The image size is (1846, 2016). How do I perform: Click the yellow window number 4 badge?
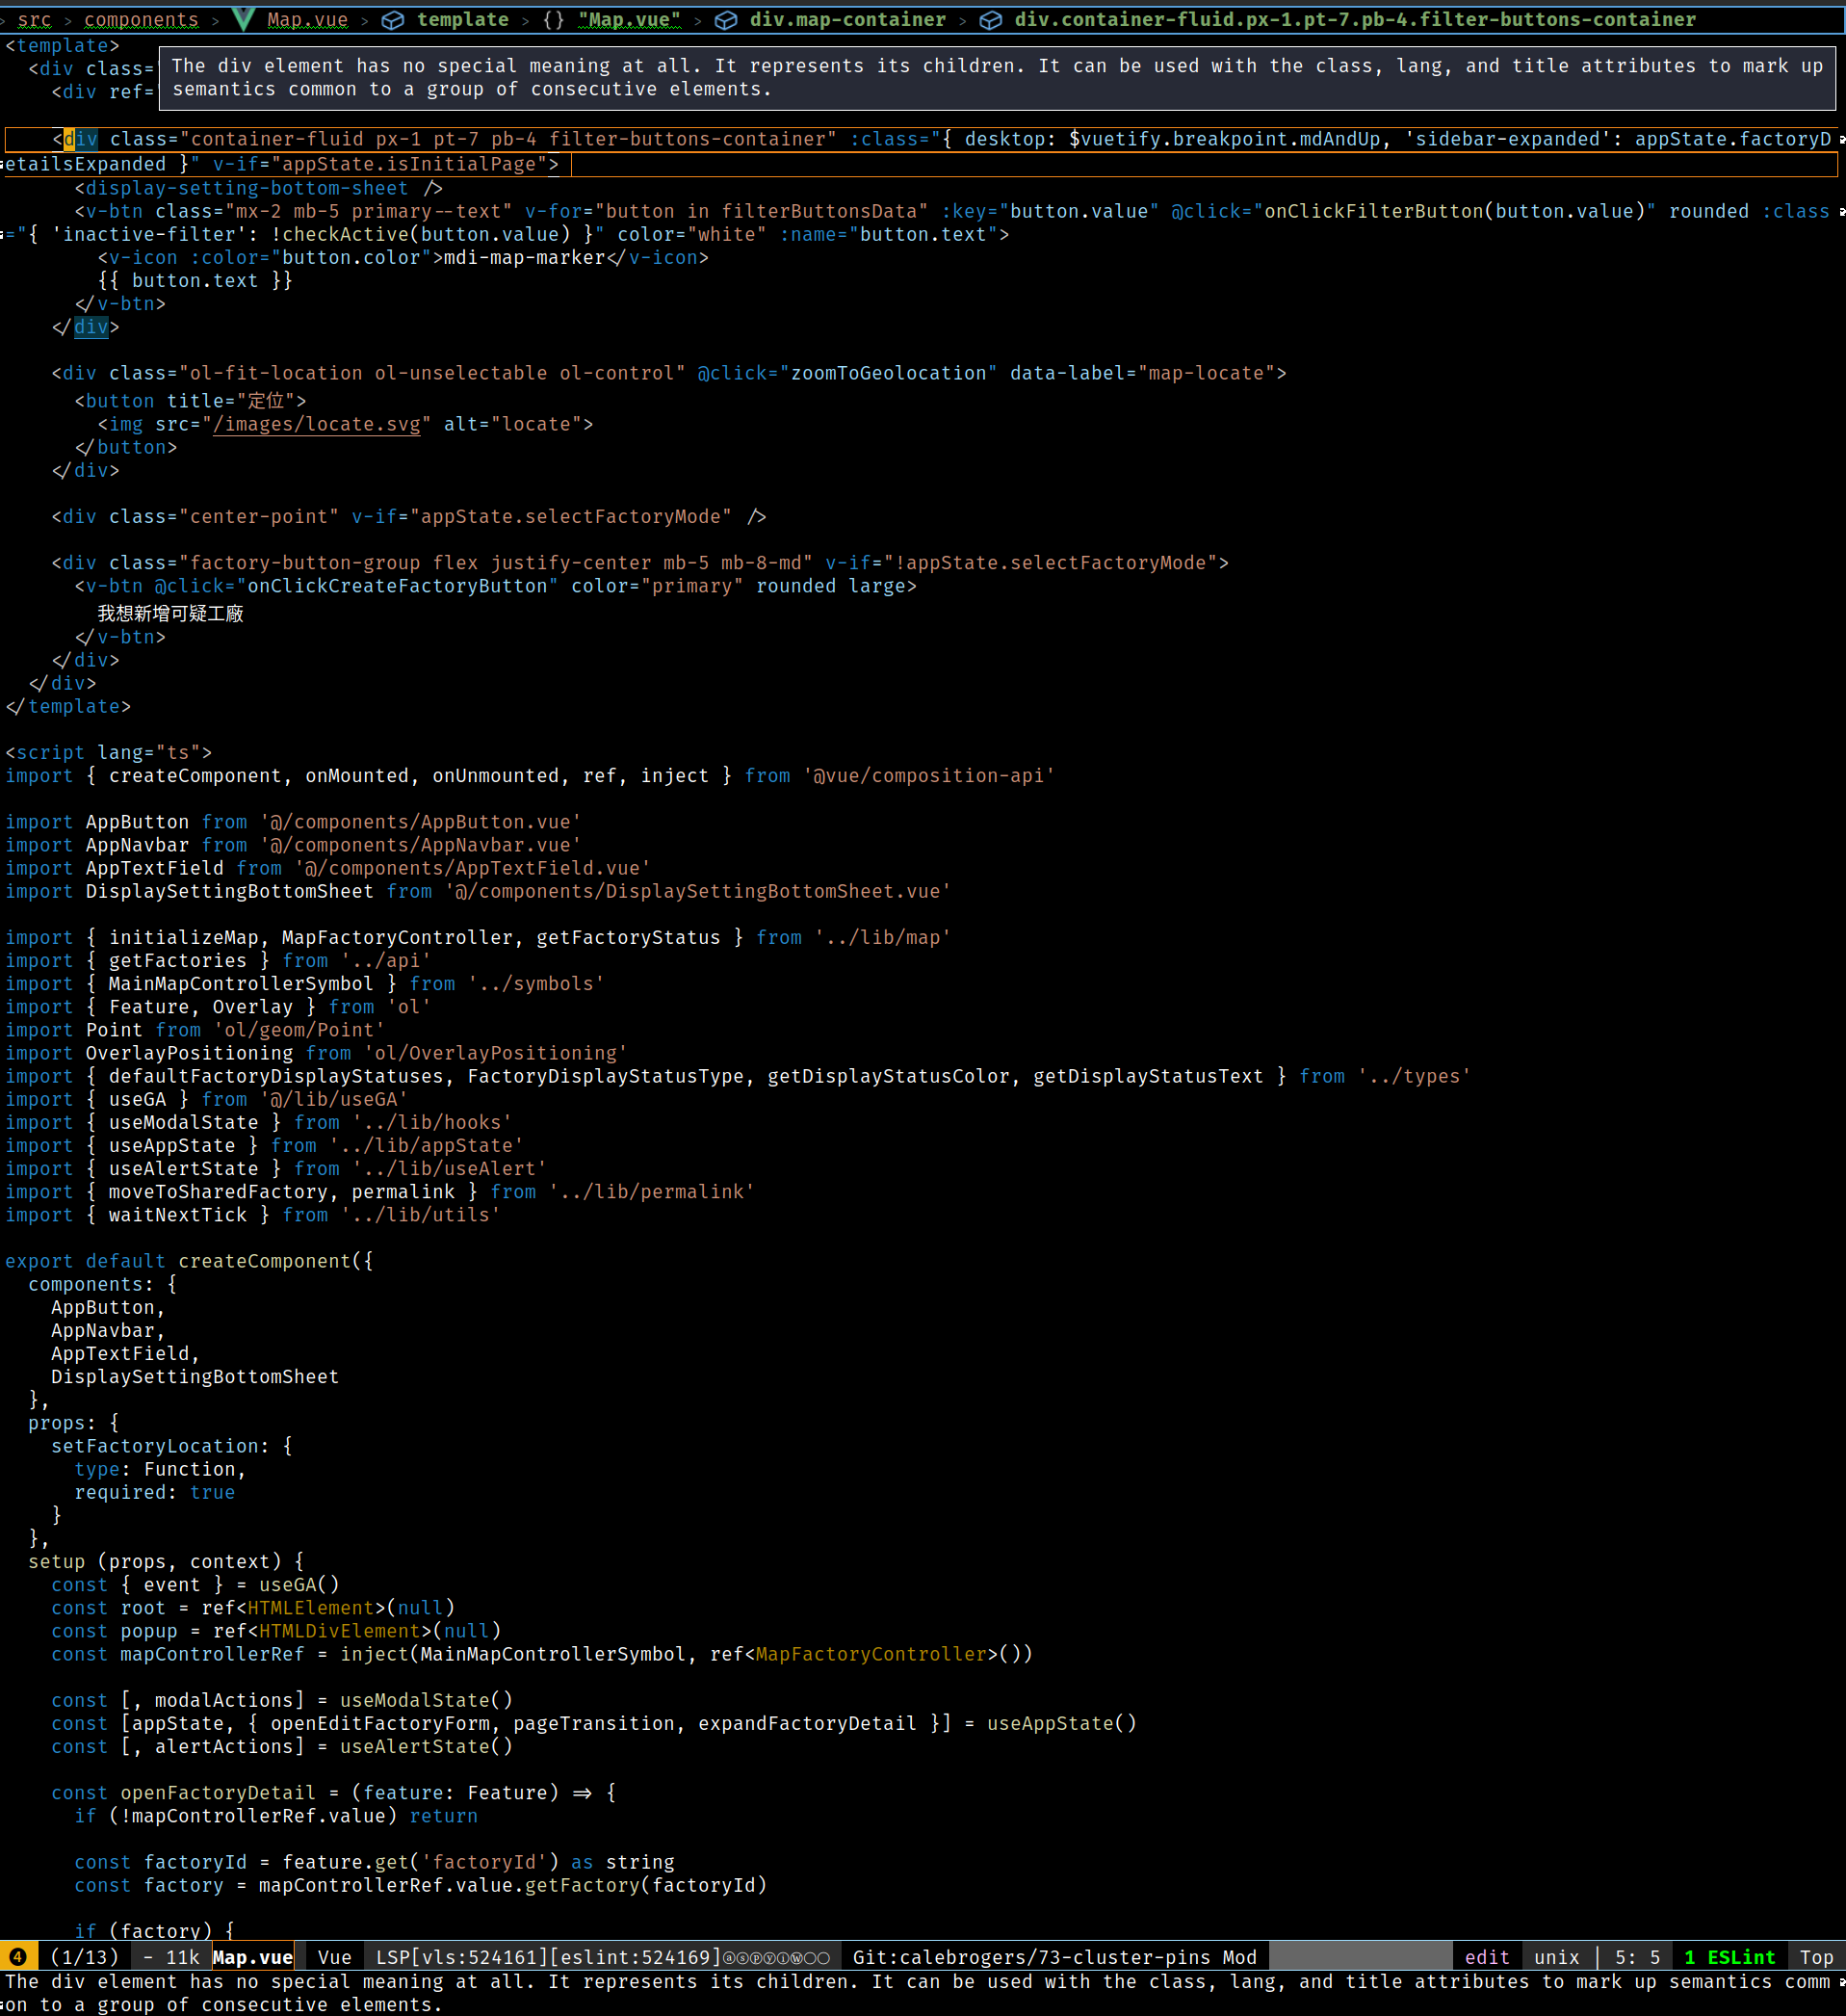(x=17, y=1957)
